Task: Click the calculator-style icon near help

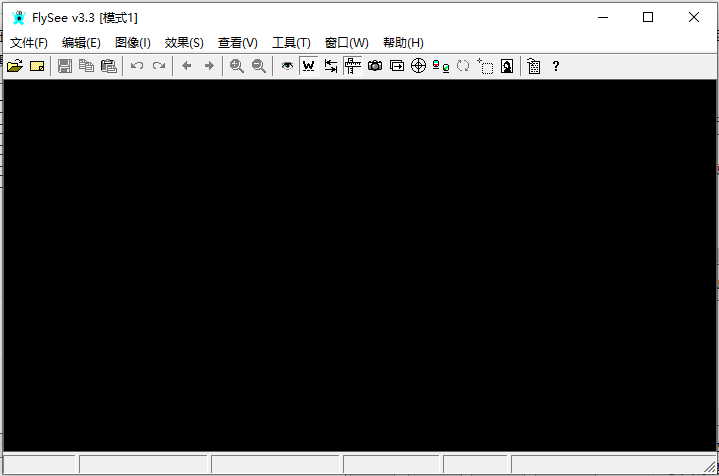Action: (534, 66)
